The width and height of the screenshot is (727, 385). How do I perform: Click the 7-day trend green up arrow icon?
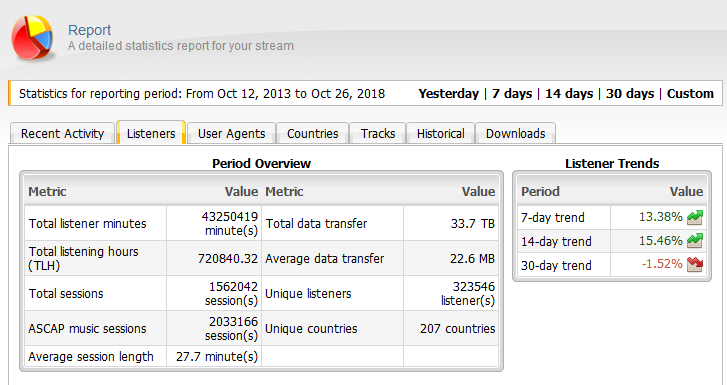click(x=695, y=217)
